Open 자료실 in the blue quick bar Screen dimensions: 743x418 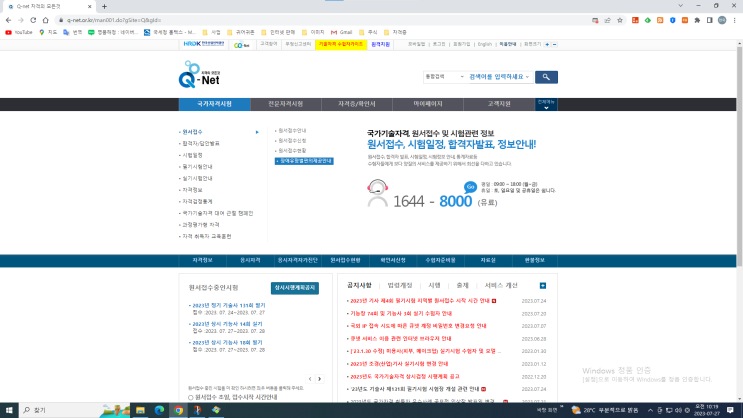click(488, 260)
